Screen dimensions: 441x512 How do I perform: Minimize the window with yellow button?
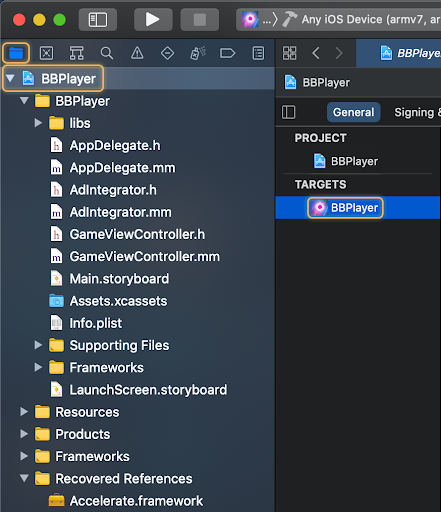click(x=39, y=20)
